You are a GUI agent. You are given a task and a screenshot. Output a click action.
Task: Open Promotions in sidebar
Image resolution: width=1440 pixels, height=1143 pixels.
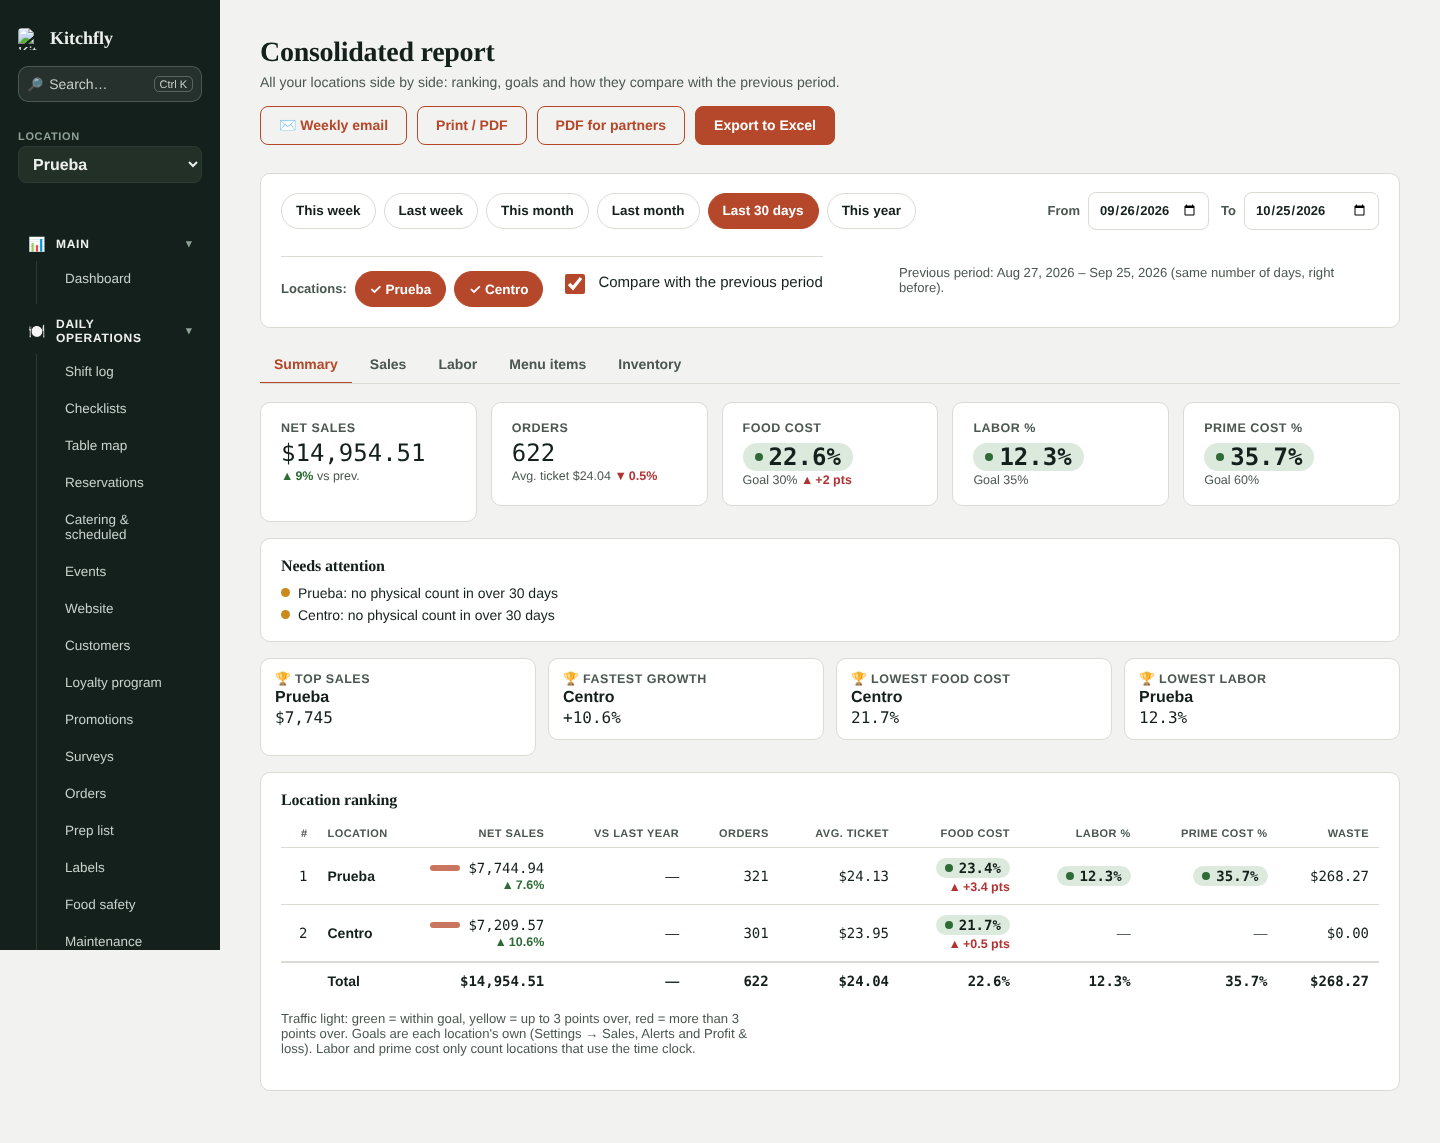click(99, 719)
